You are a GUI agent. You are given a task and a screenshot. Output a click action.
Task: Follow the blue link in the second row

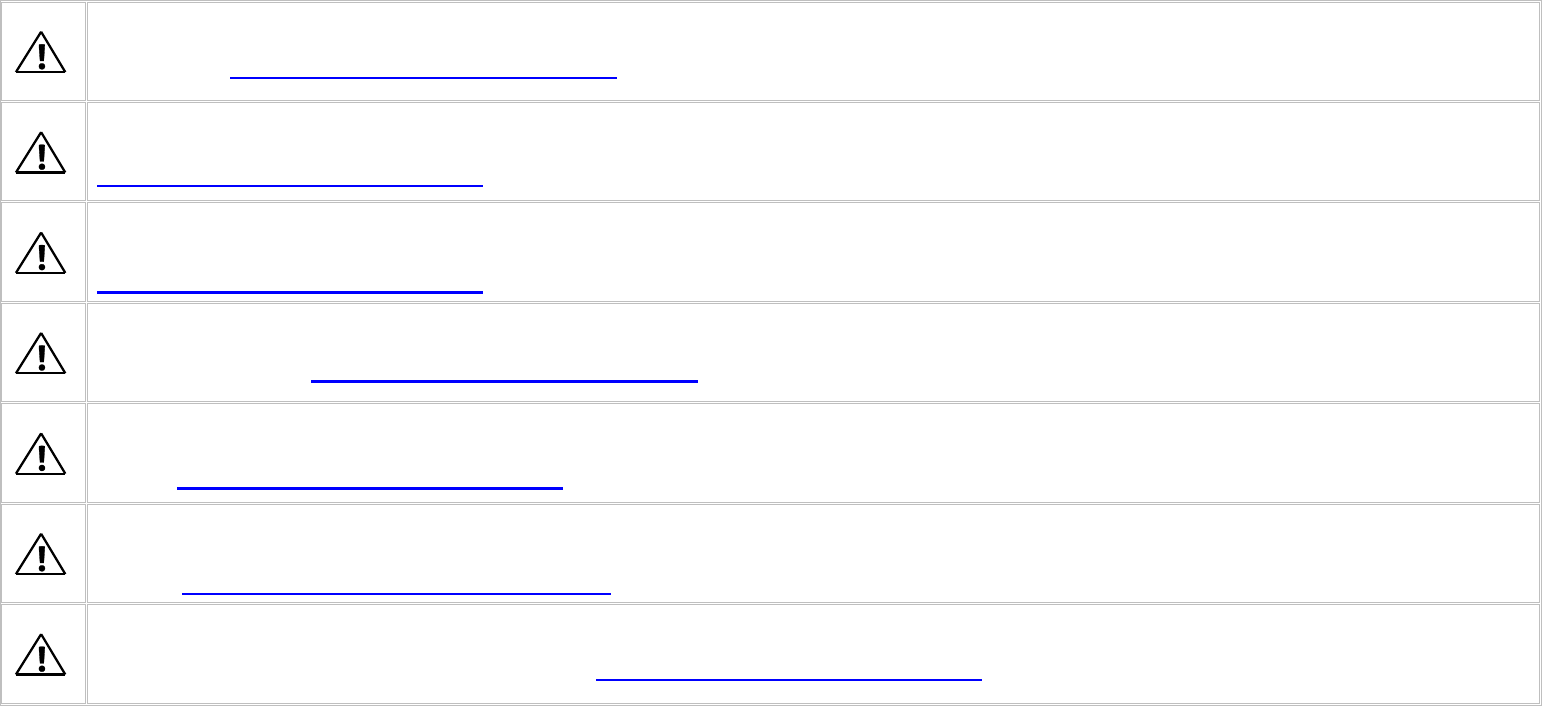pyautogui.click(x=290, y=184)
